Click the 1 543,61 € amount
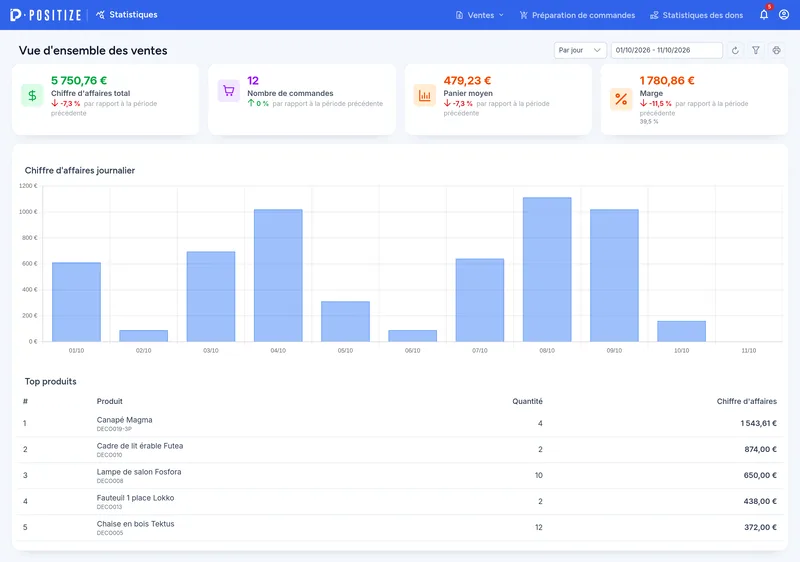This screenshot has height=562, width=800. 759,423
